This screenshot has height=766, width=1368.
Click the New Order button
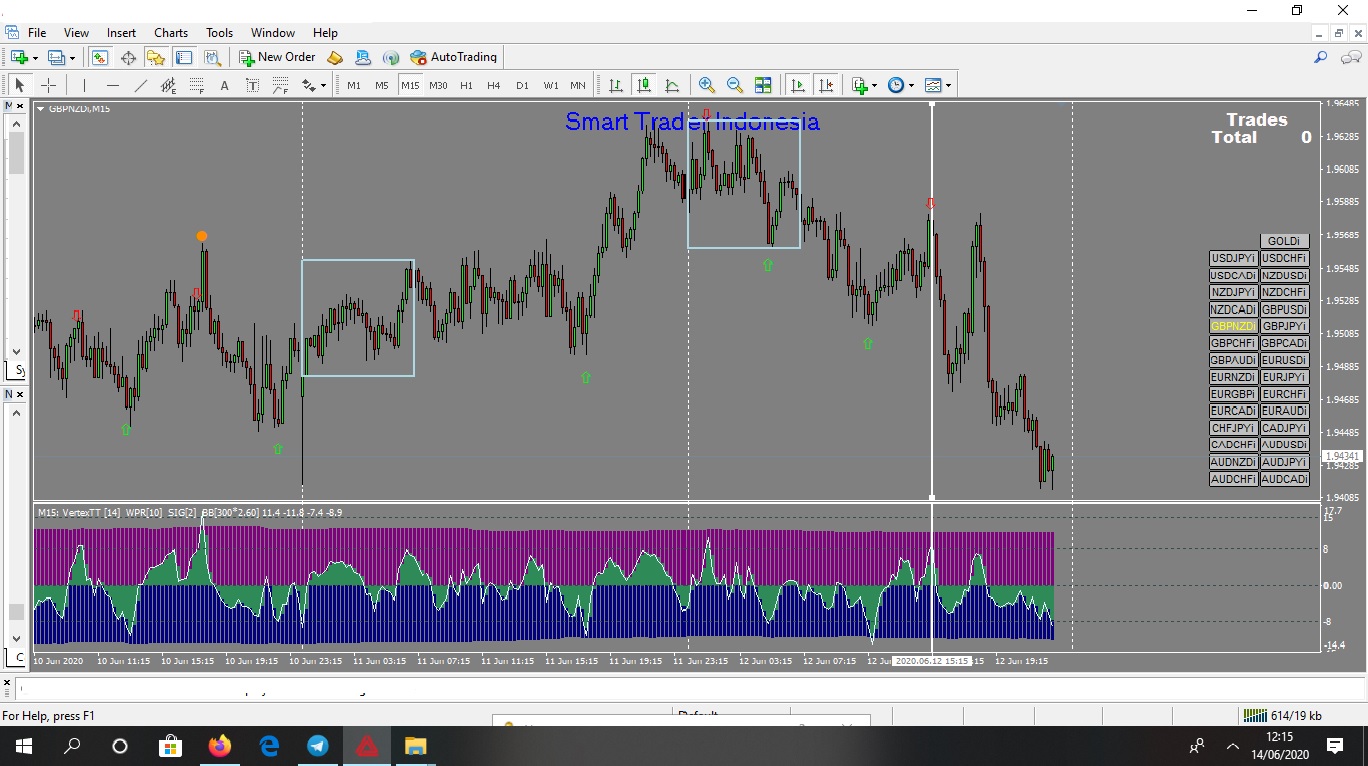(x=277, y=58)
